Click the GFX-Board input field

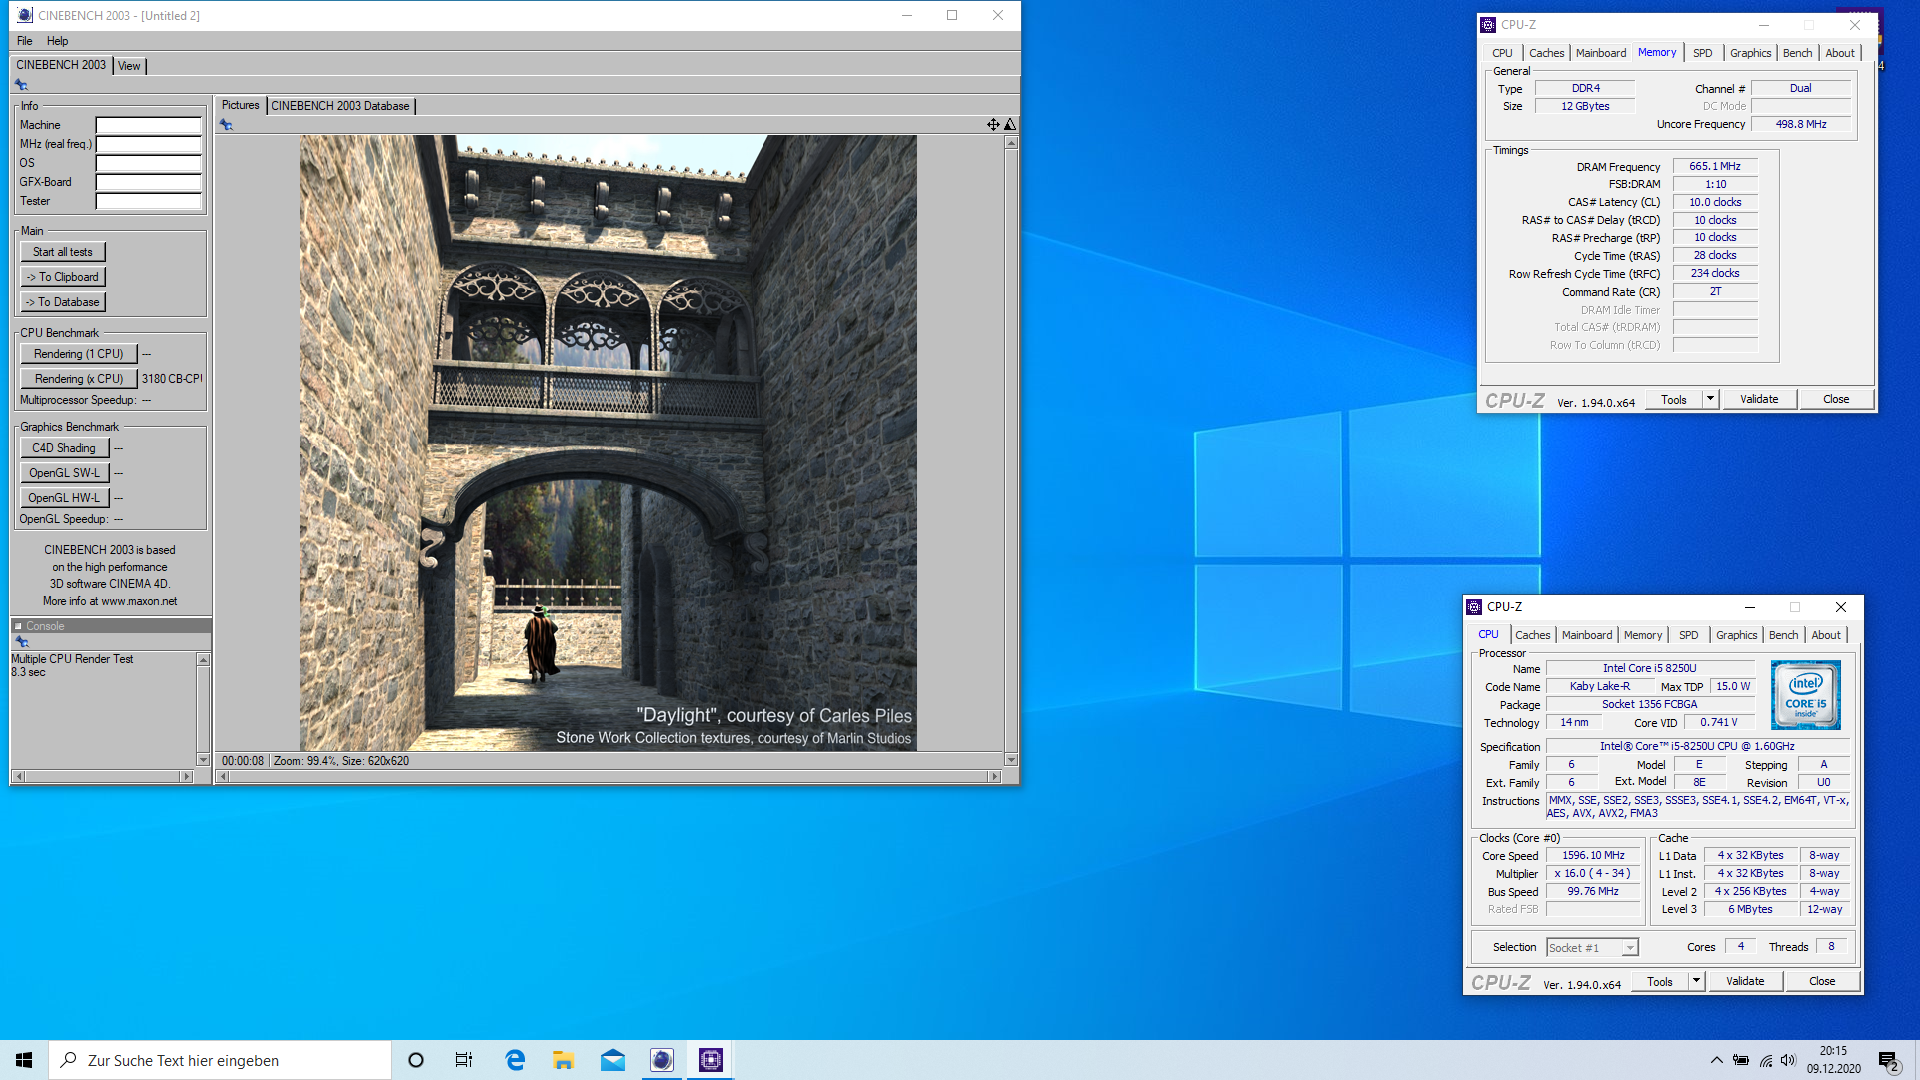coord(148,182)
